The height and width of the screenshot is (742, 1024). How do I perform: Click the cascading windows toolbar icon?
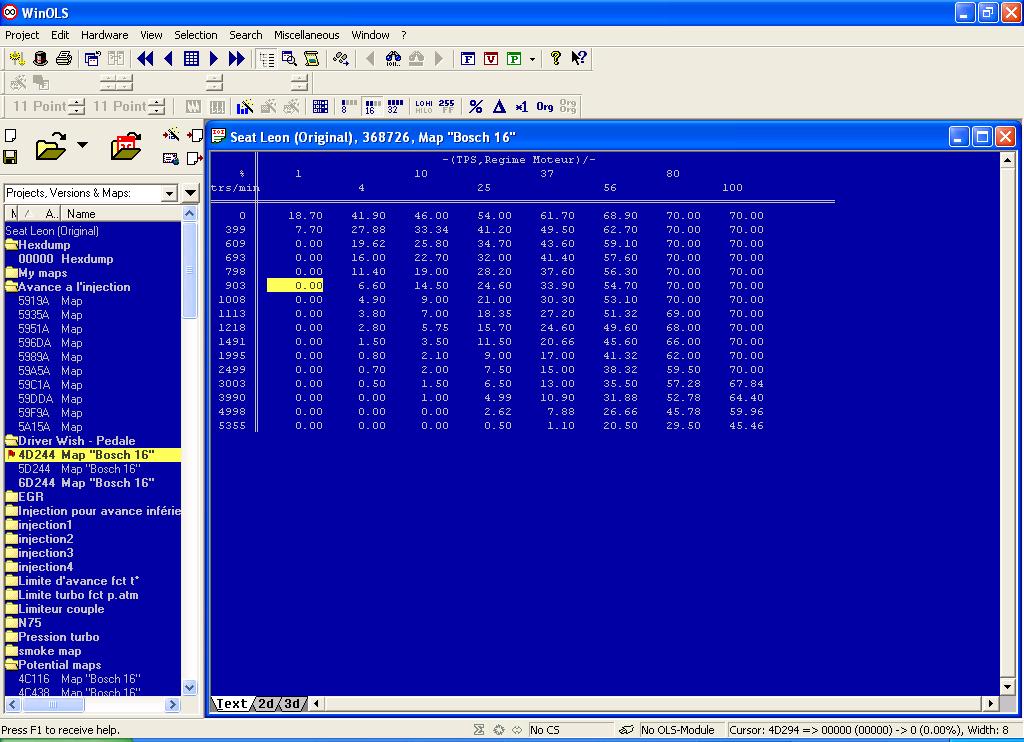point(92,59)
